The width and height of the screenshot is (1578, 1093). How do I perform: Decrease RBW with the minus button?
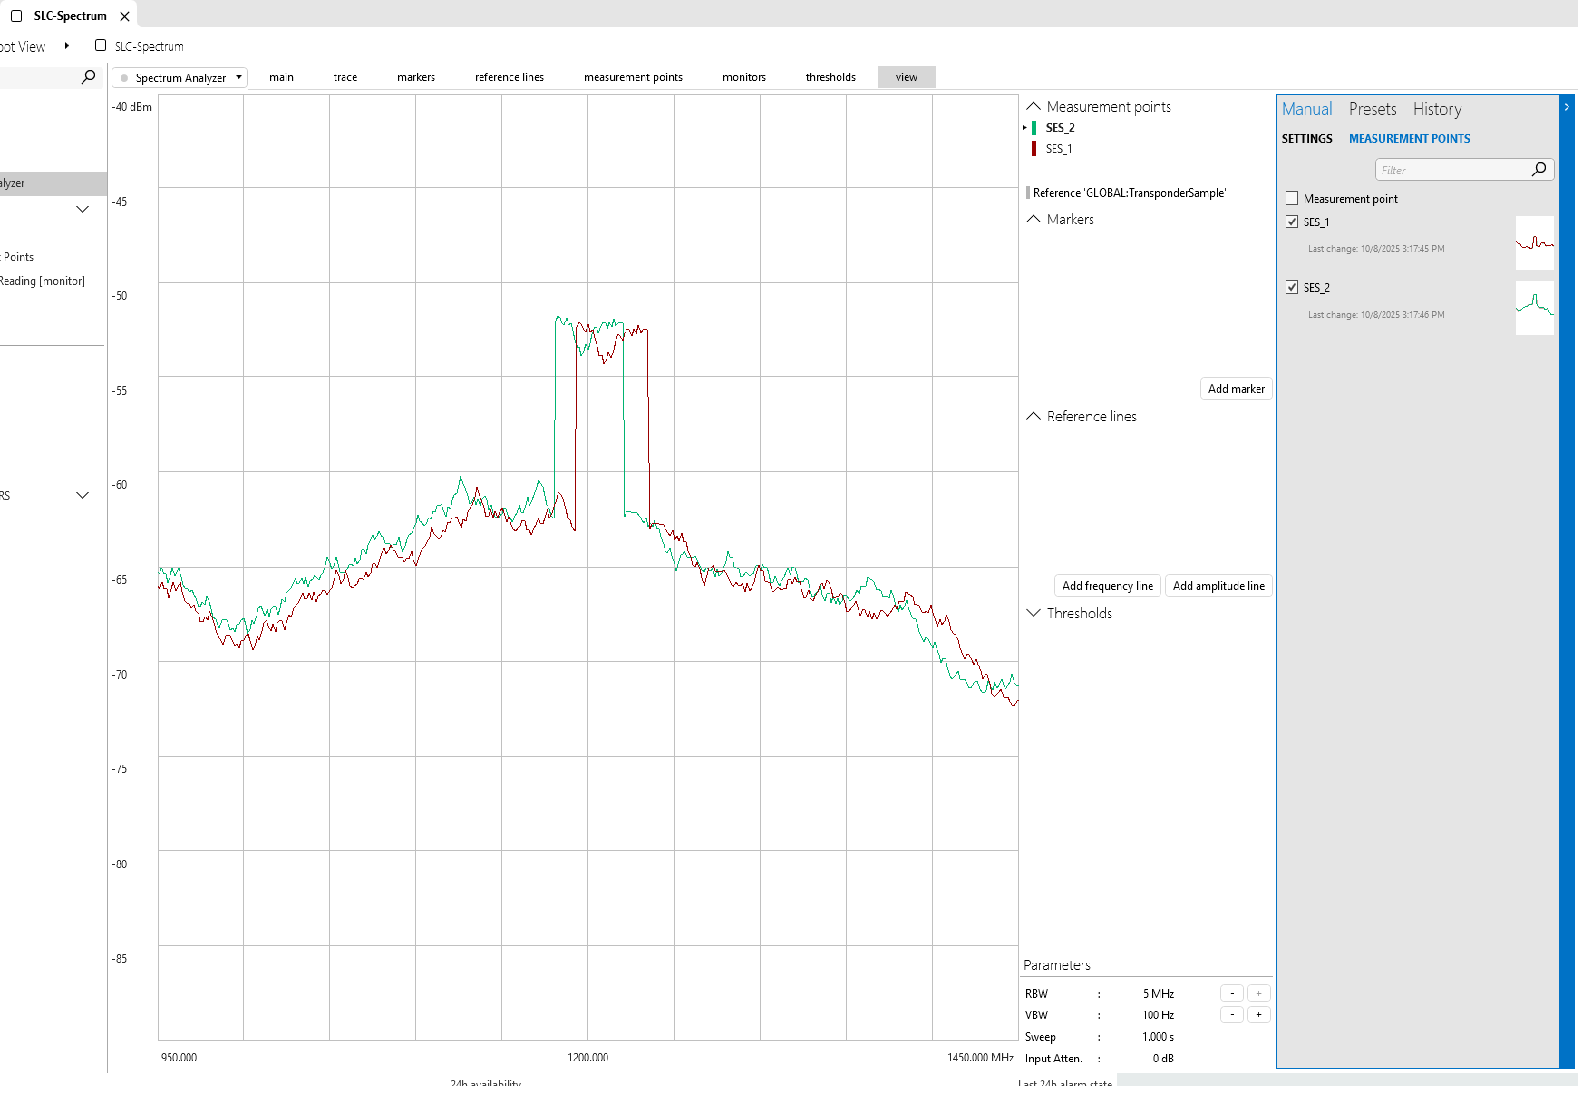1232,993
